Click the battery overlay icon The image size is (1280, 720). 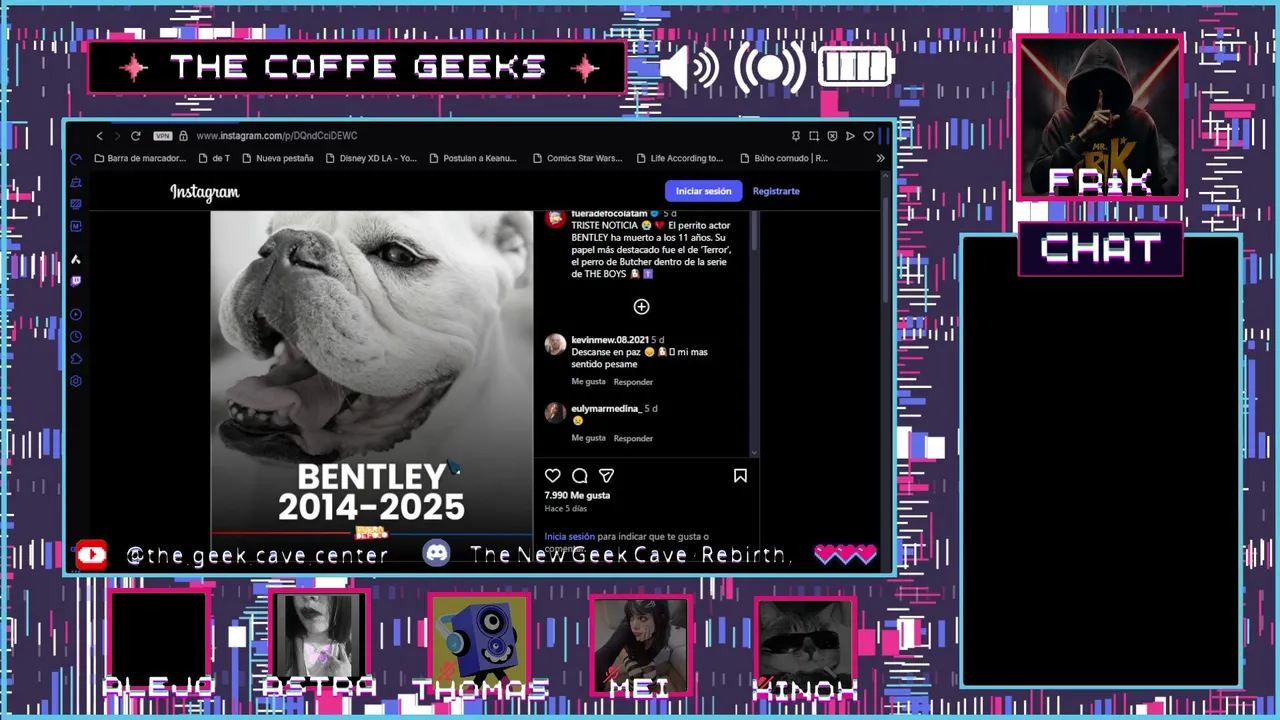click(x=857, y=67)
